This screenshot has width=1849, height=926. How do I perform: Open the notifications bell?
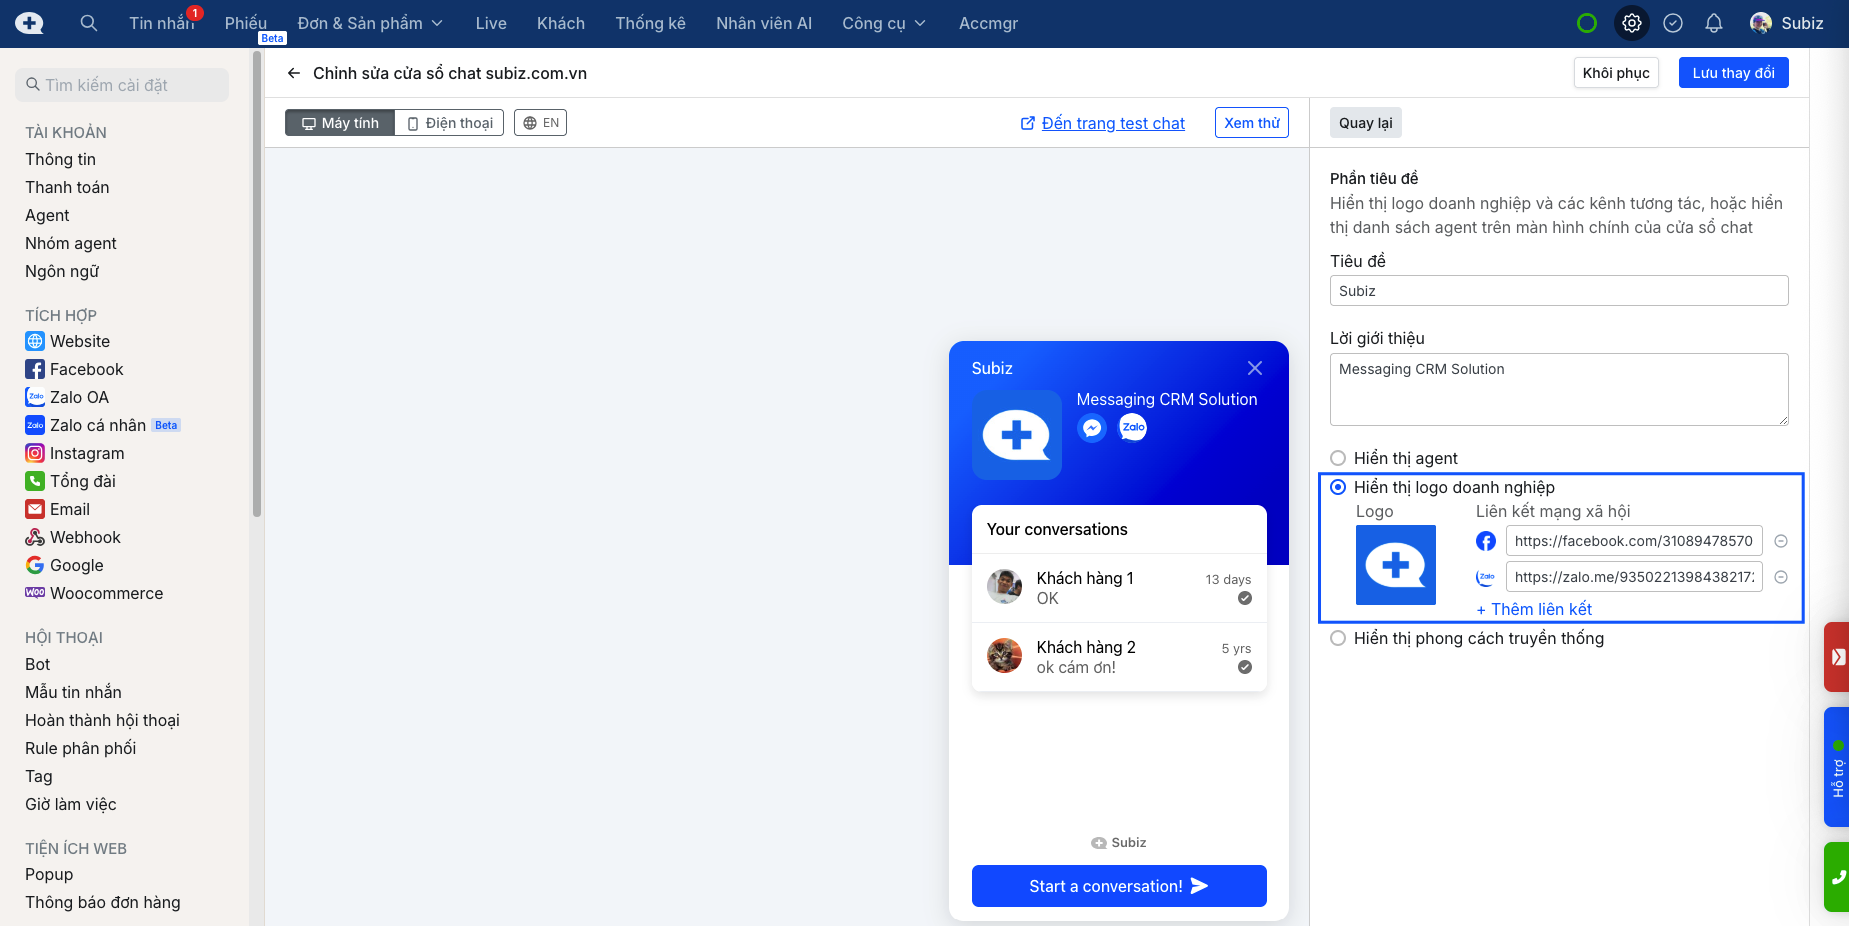1713,22
